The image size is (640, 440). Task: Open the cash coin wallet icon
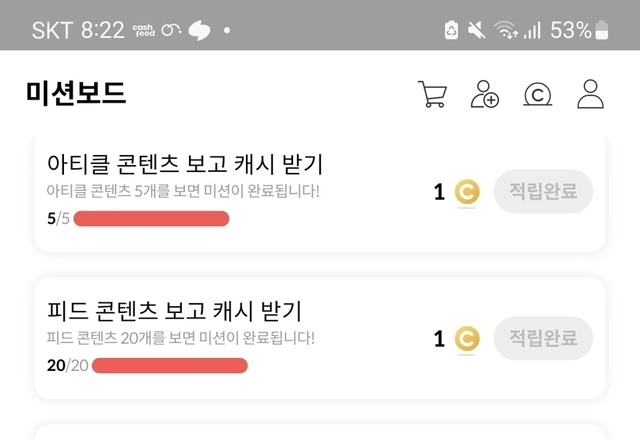tap(538, 94)
